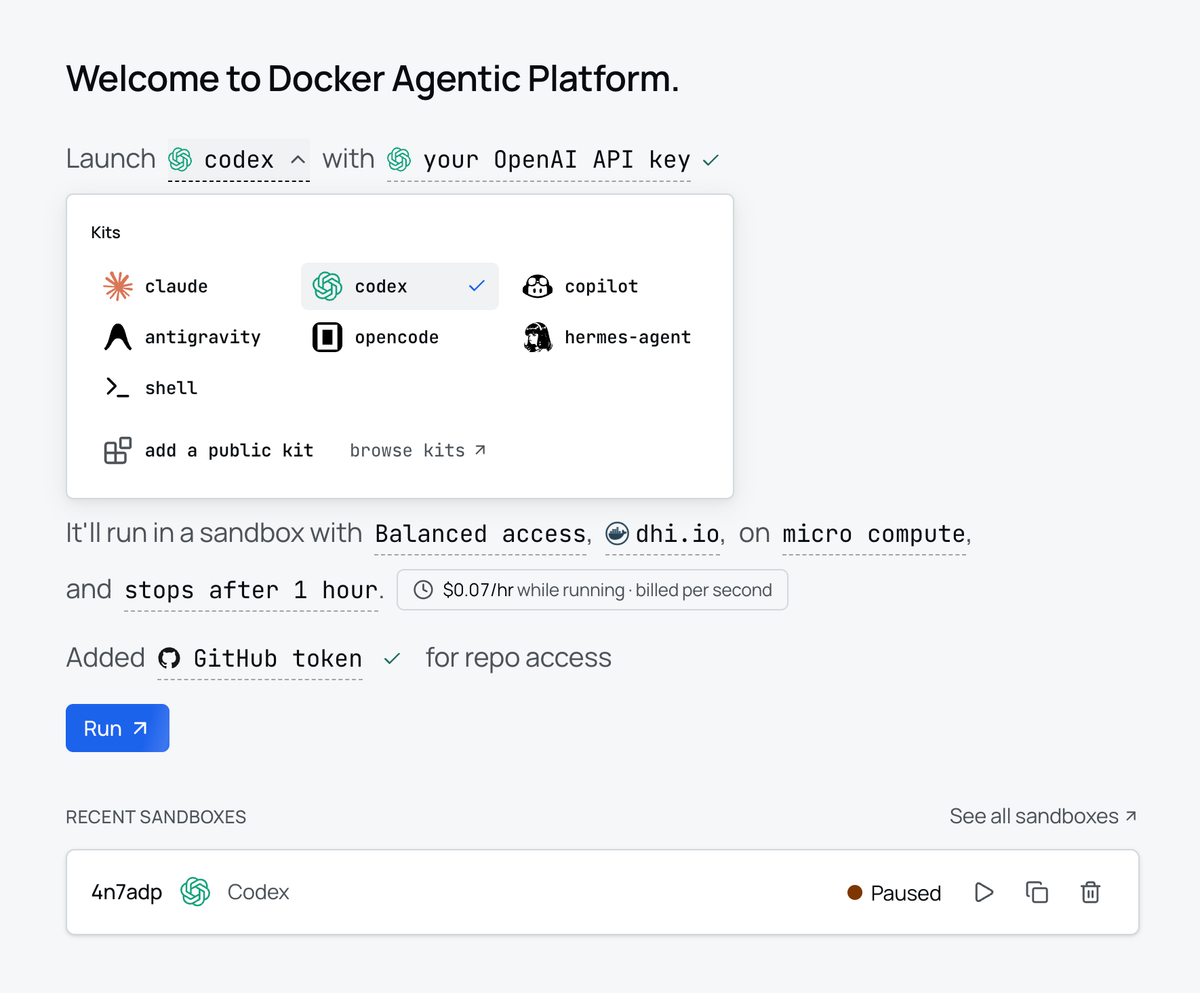Change the dhi.io image setting
This screenshot has height=993, width=1200.
[x=662, y=534]
